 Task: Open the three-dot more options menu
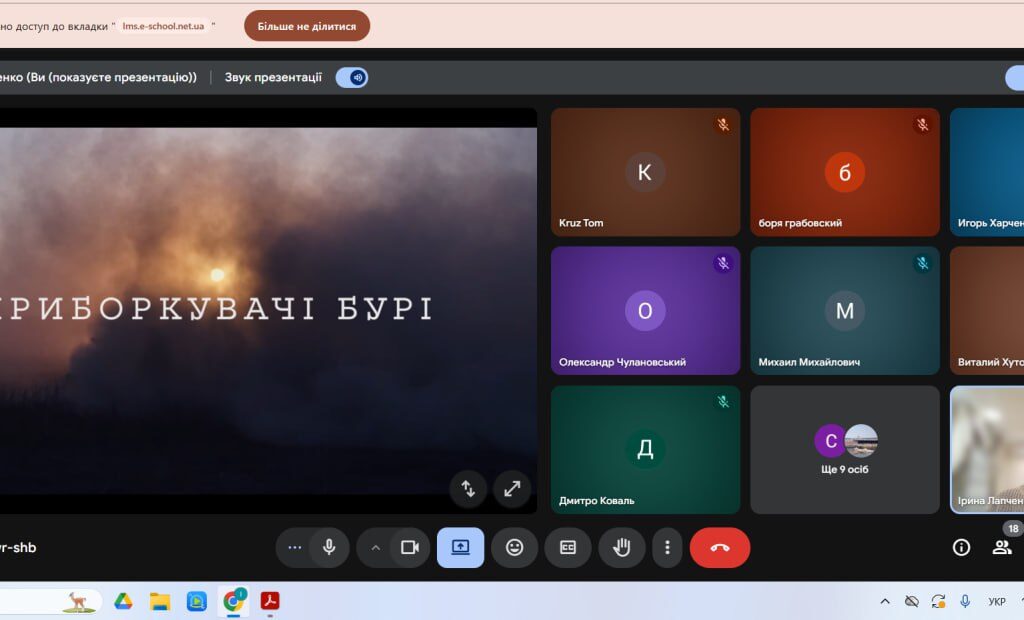[x=667, y=547]
